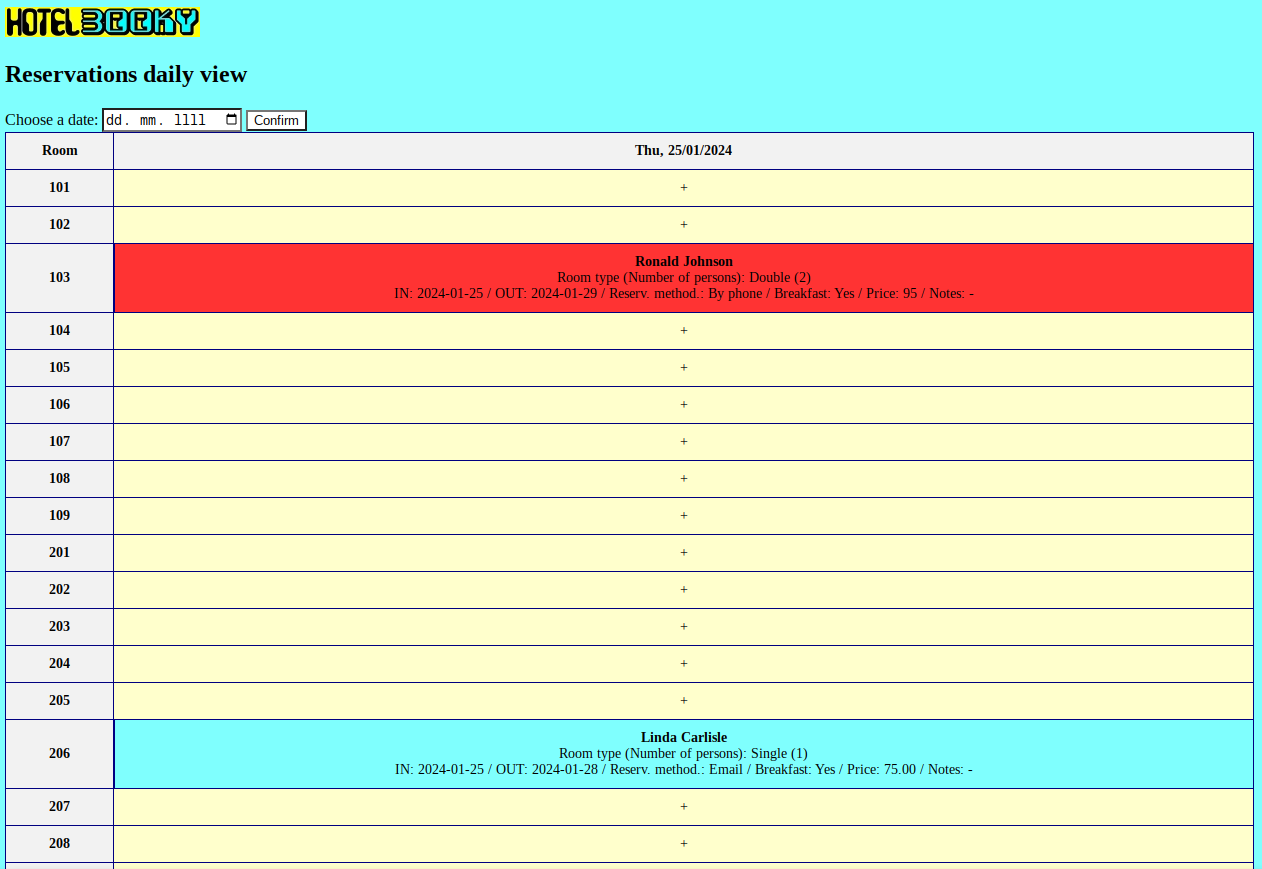This screenshot has height=869, width=1262.
Task: Add reservation with plus for room 208
Action: point(683,844)
